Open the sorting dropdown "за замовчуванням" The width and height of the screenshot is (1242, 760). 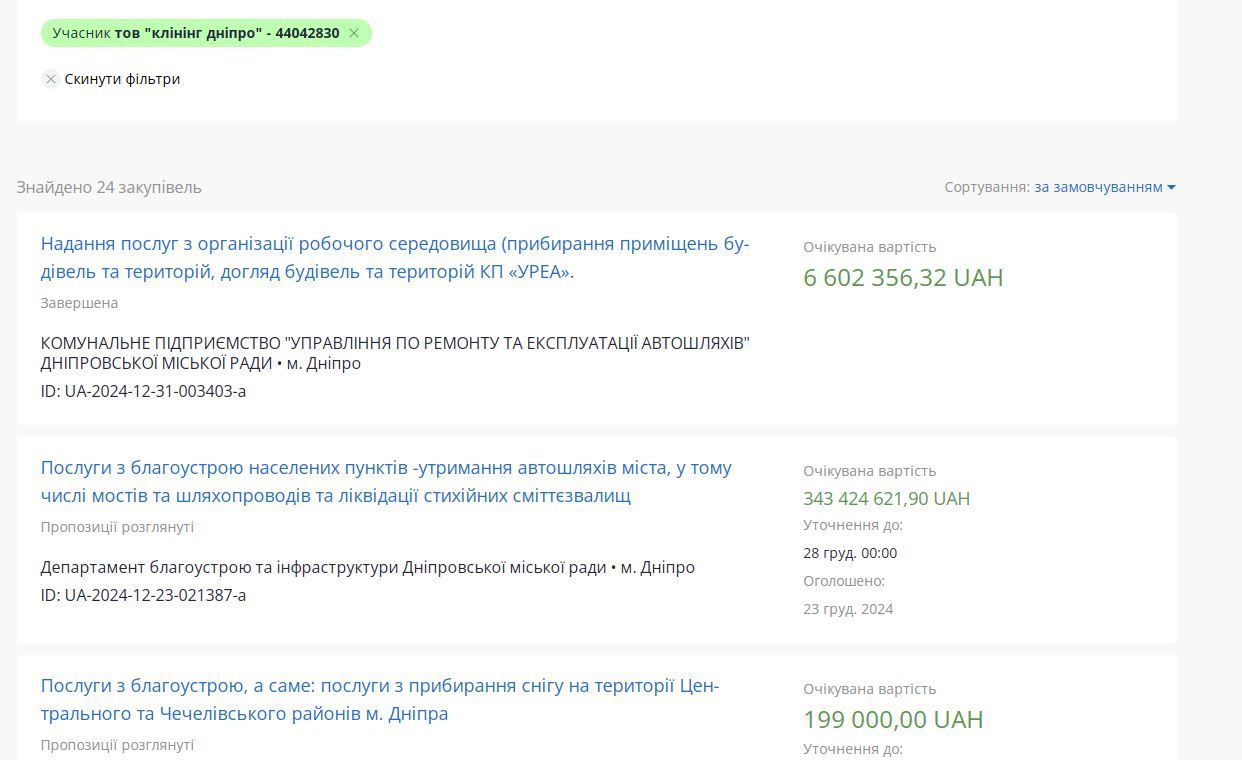coord(1098,187)
